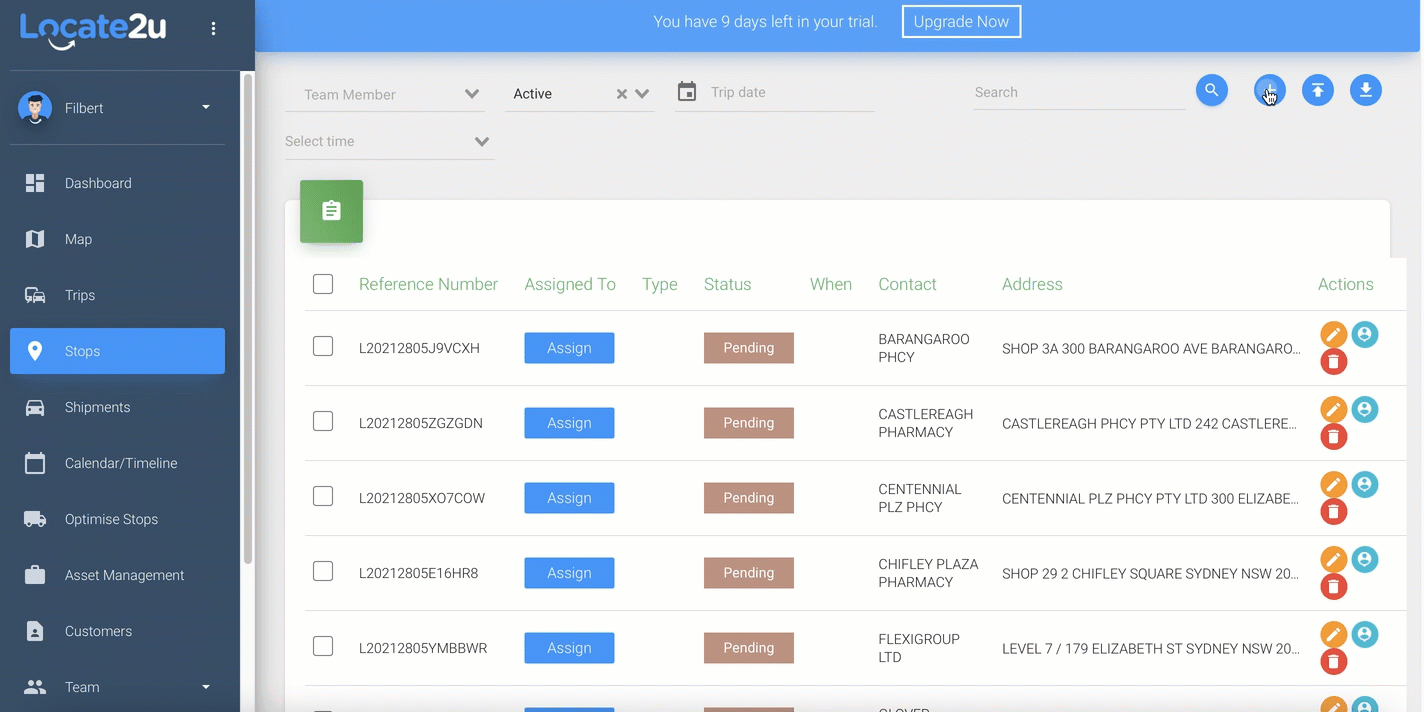
Task: Click Assign for CENTENNIAL PLZ PHCY
Action: click(x=569, y=498)
